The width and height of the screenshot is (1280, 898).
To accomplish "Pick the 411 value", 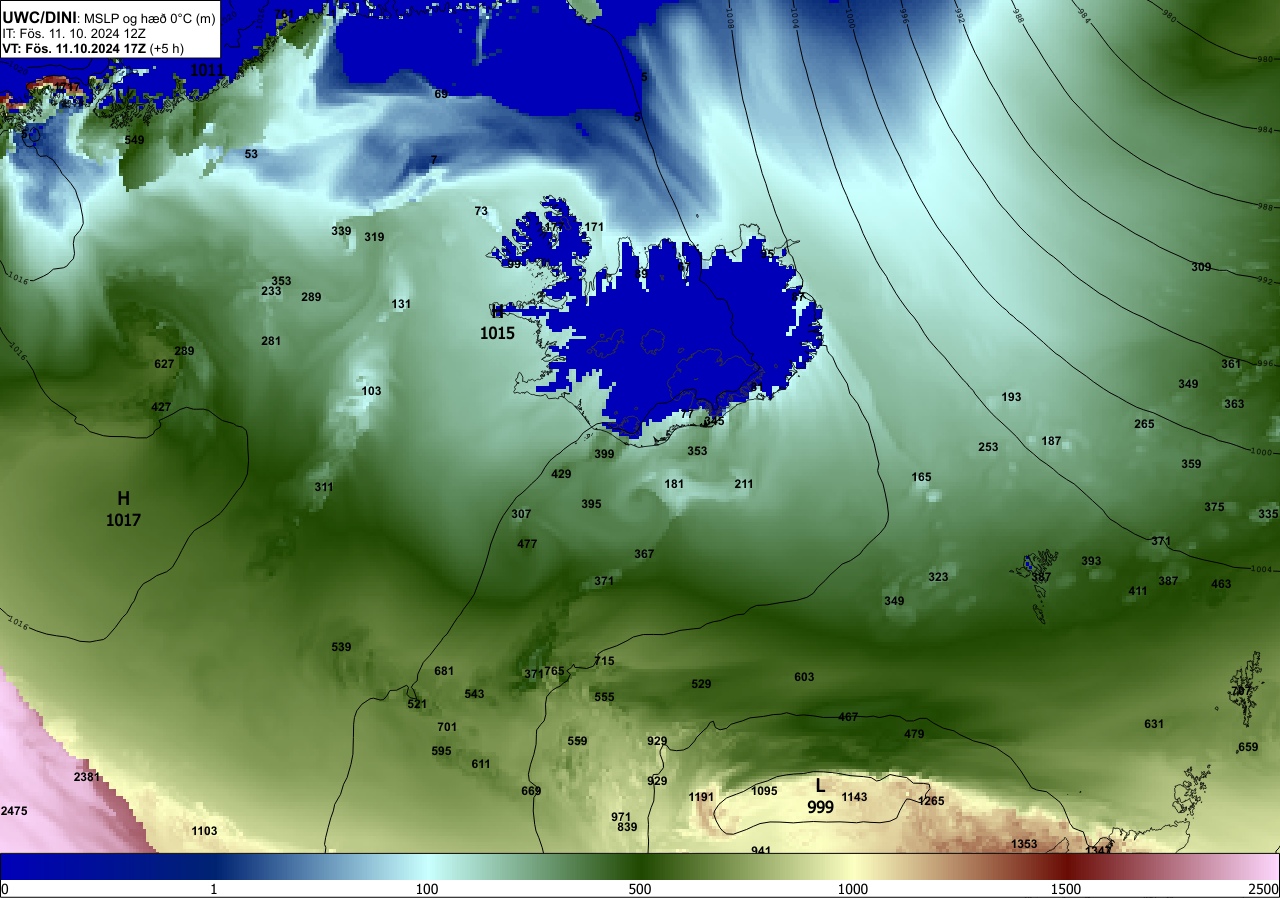I will 1138,591.
